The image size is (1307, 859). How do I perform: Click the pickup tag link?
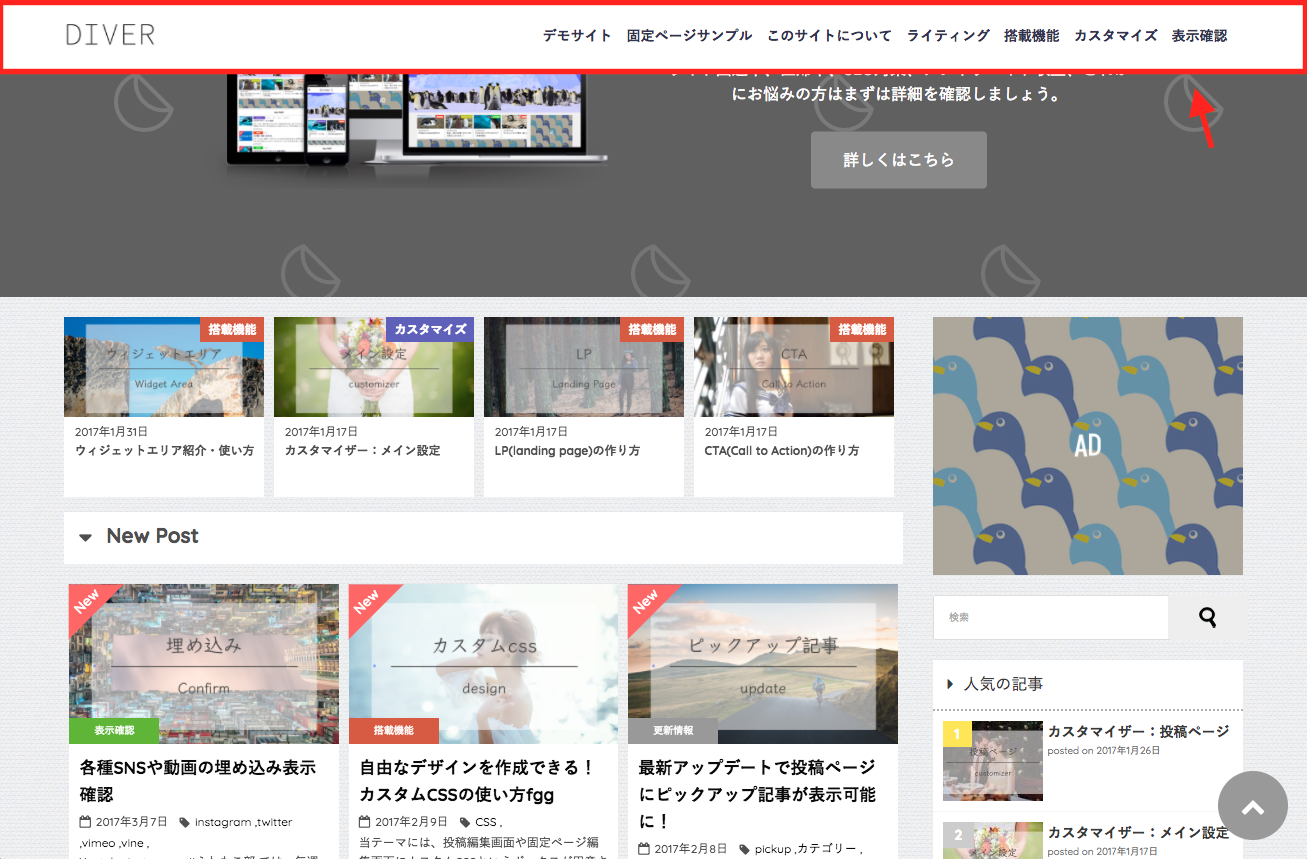tap(773, 849)
